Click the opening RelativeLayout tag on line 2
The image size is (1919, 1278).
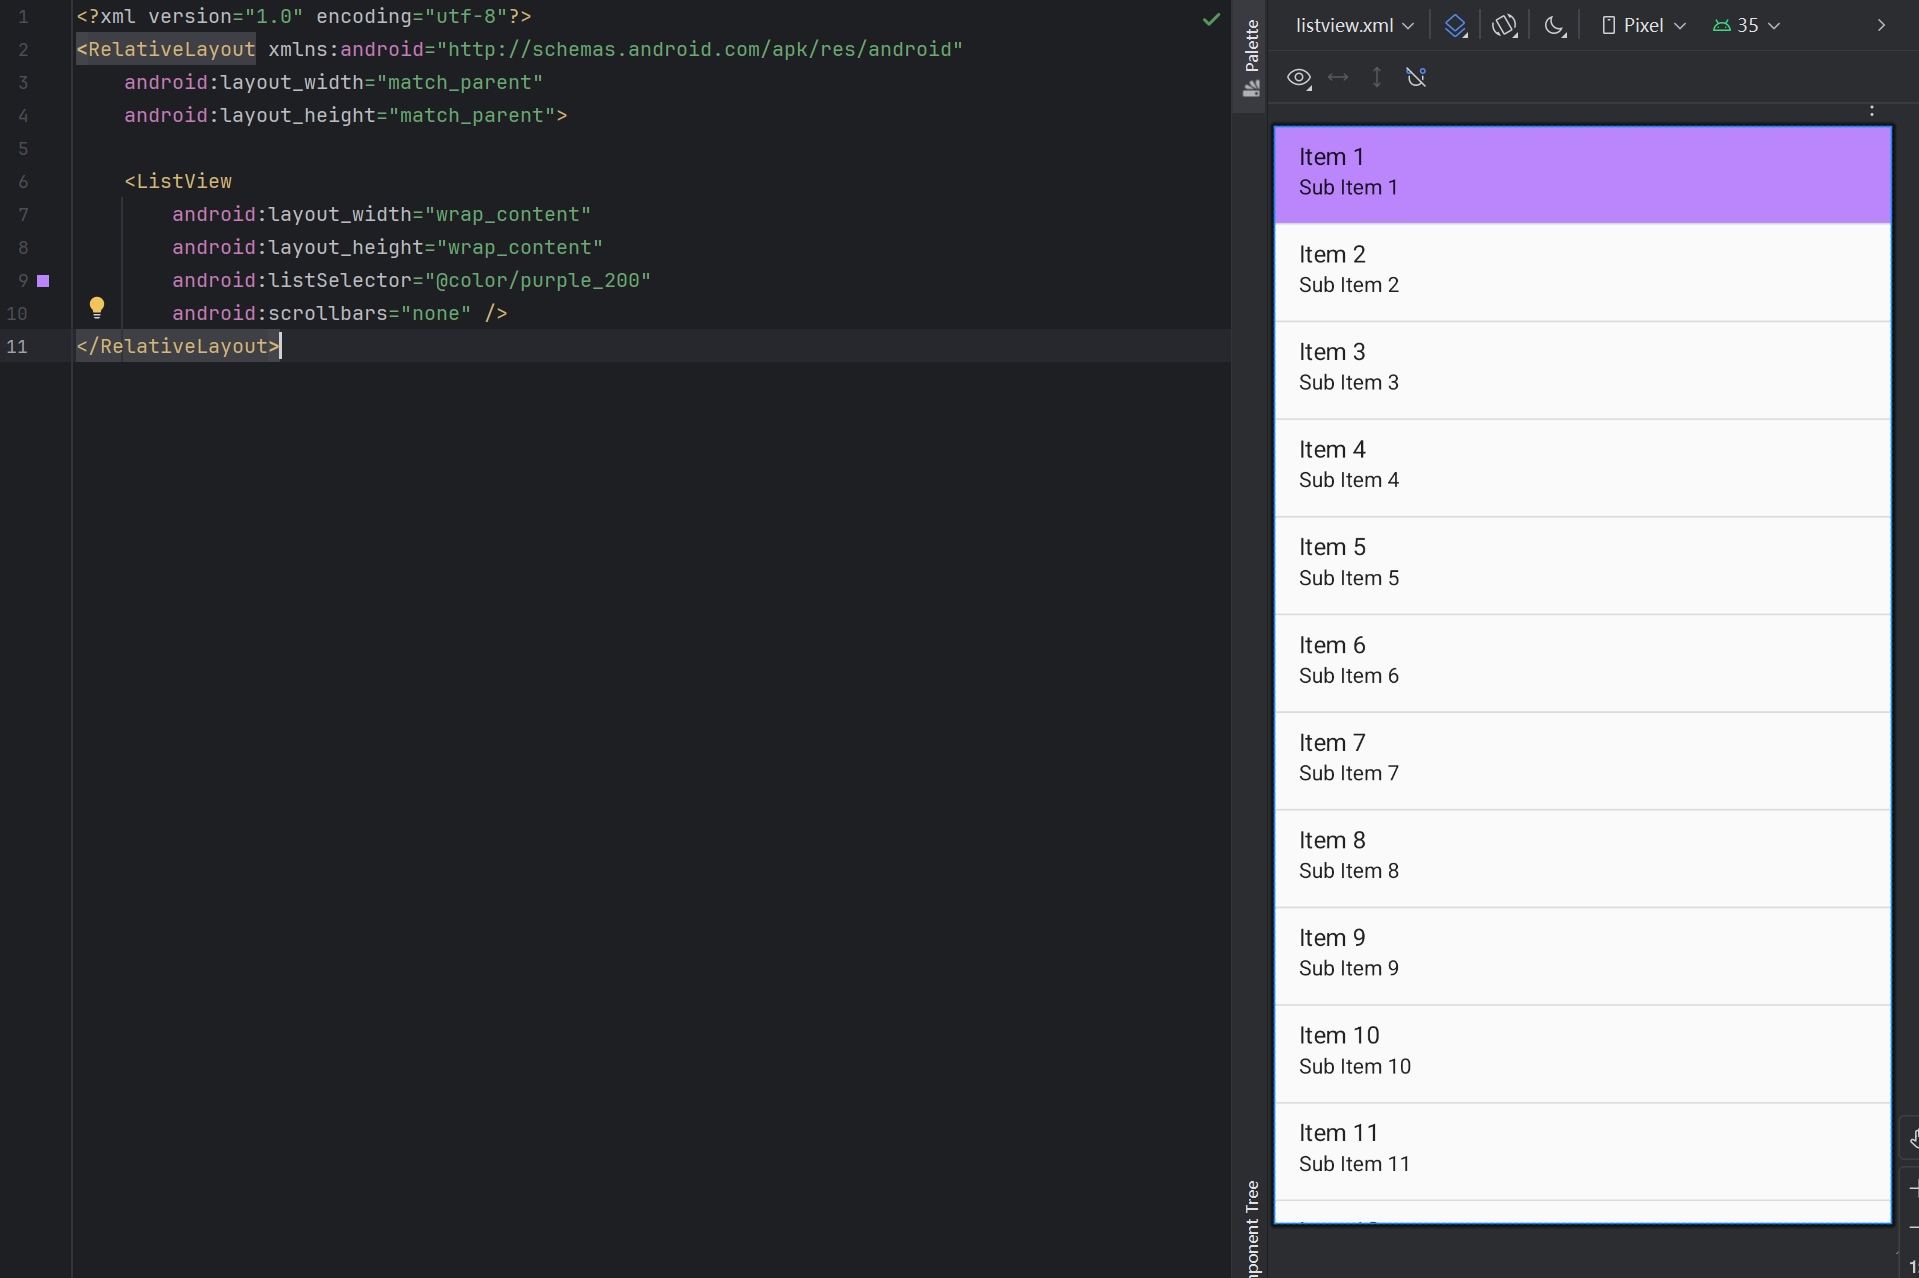coord(166,49)
